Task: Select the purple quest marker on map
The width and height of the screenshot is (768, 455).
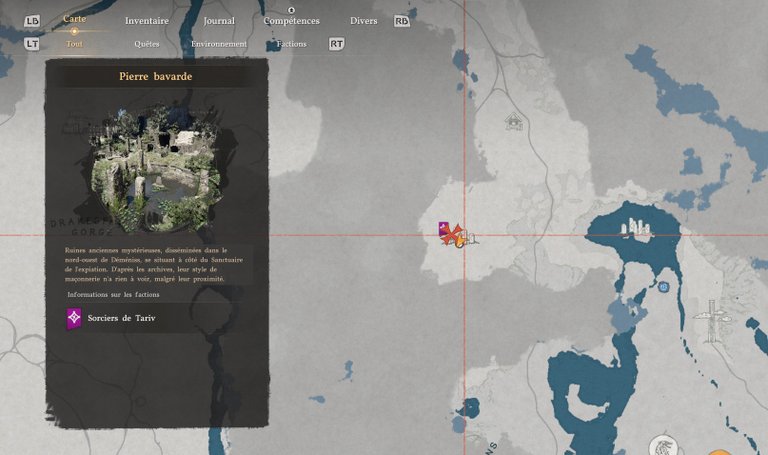Action: click(443, 229)
